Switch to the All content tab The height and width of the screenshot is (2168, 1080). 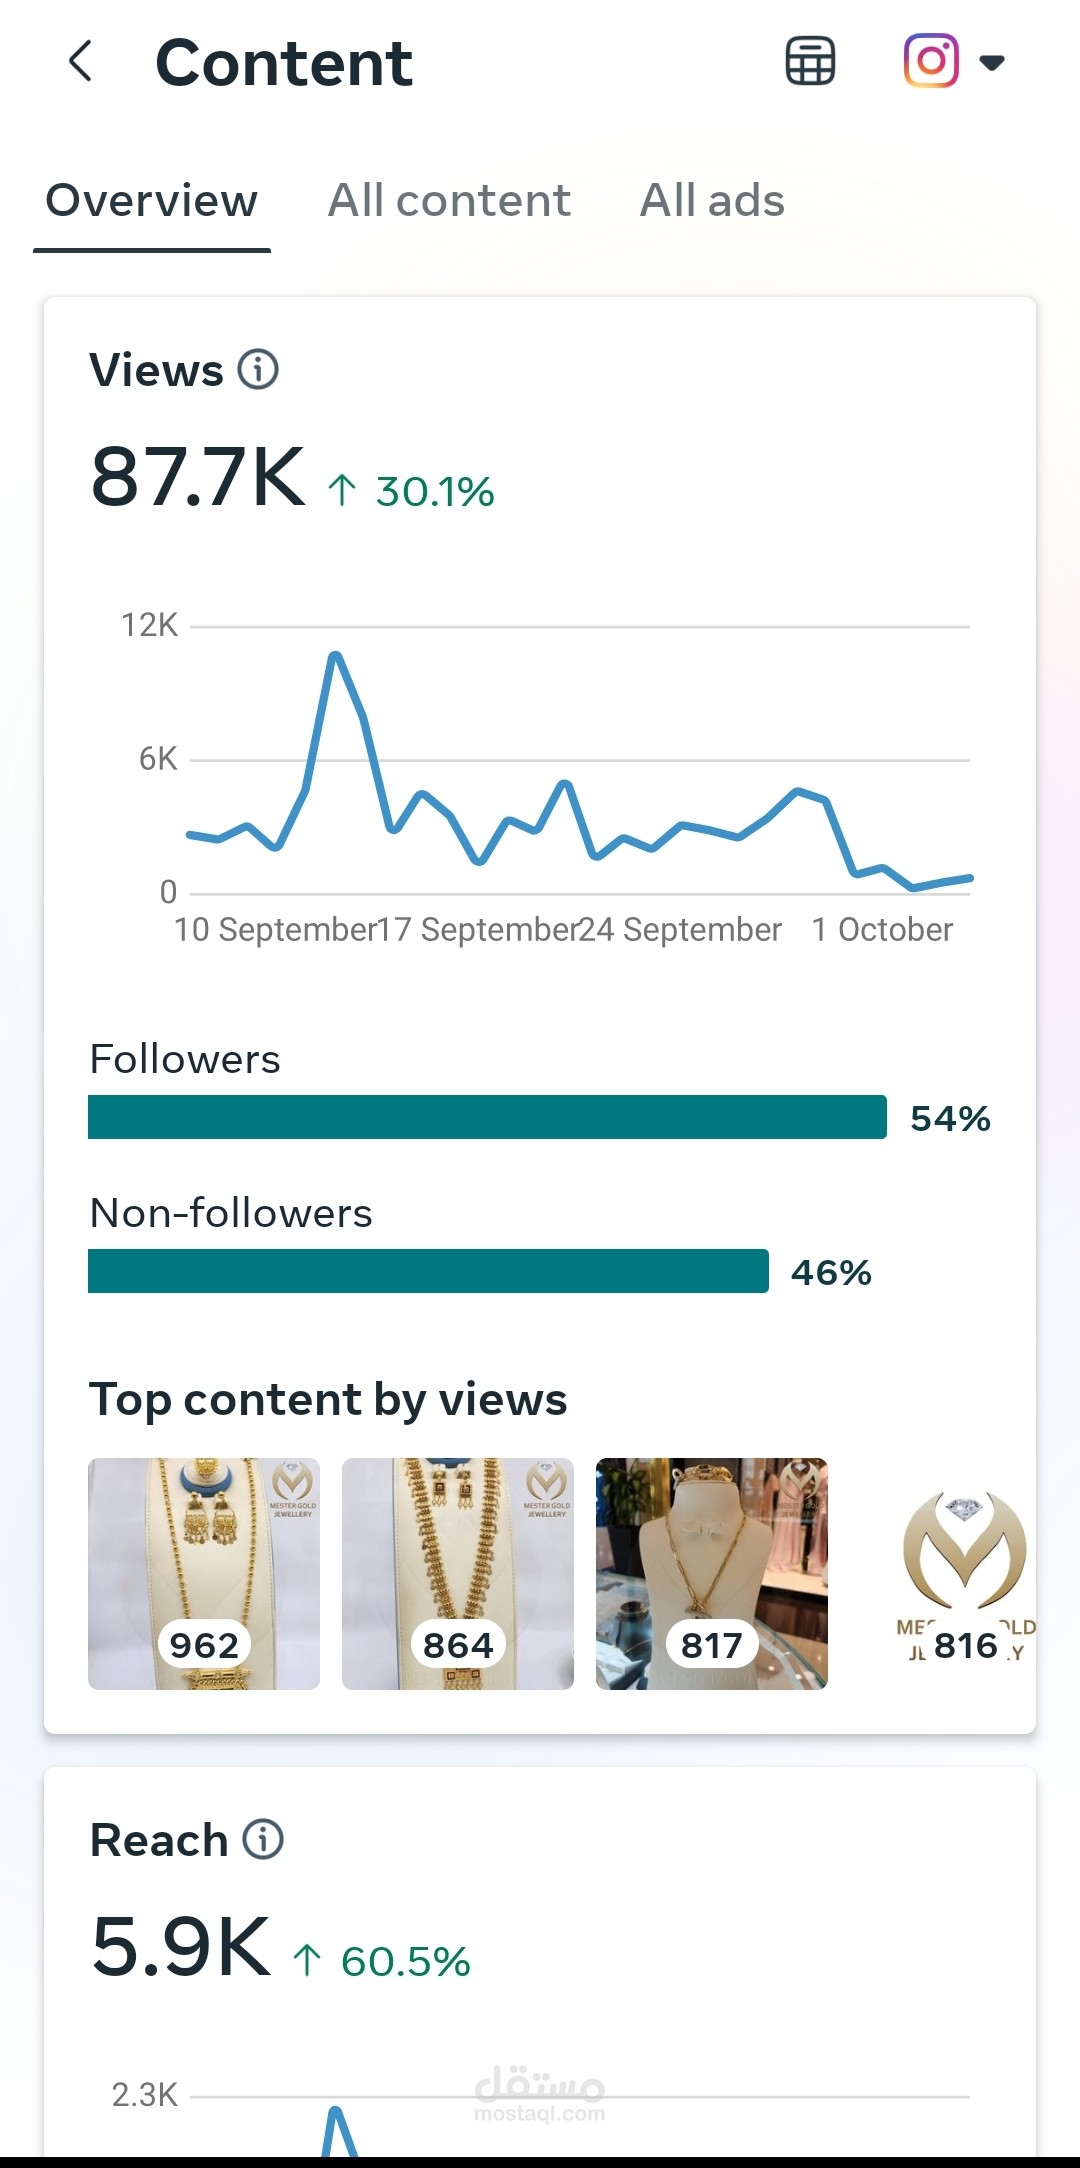(449, 201)
